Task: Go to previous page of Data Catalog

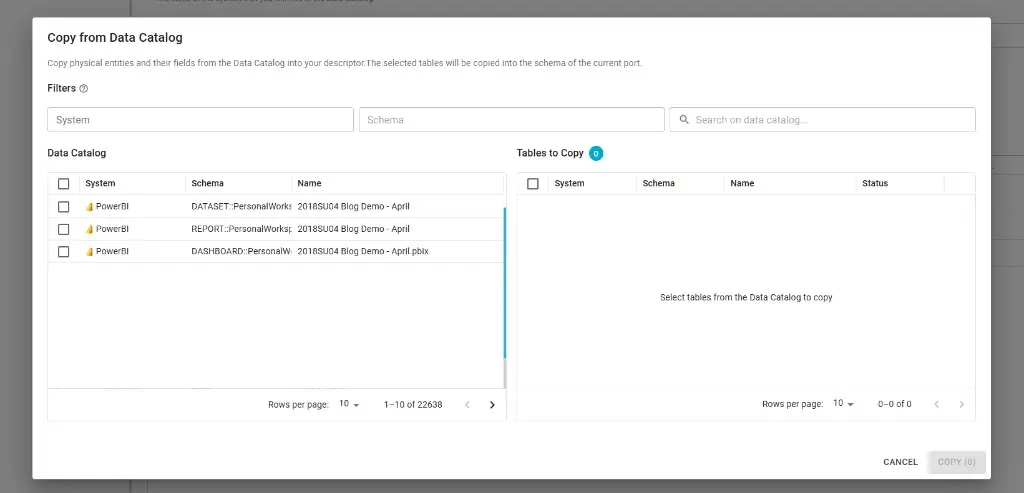Action: 467,405
